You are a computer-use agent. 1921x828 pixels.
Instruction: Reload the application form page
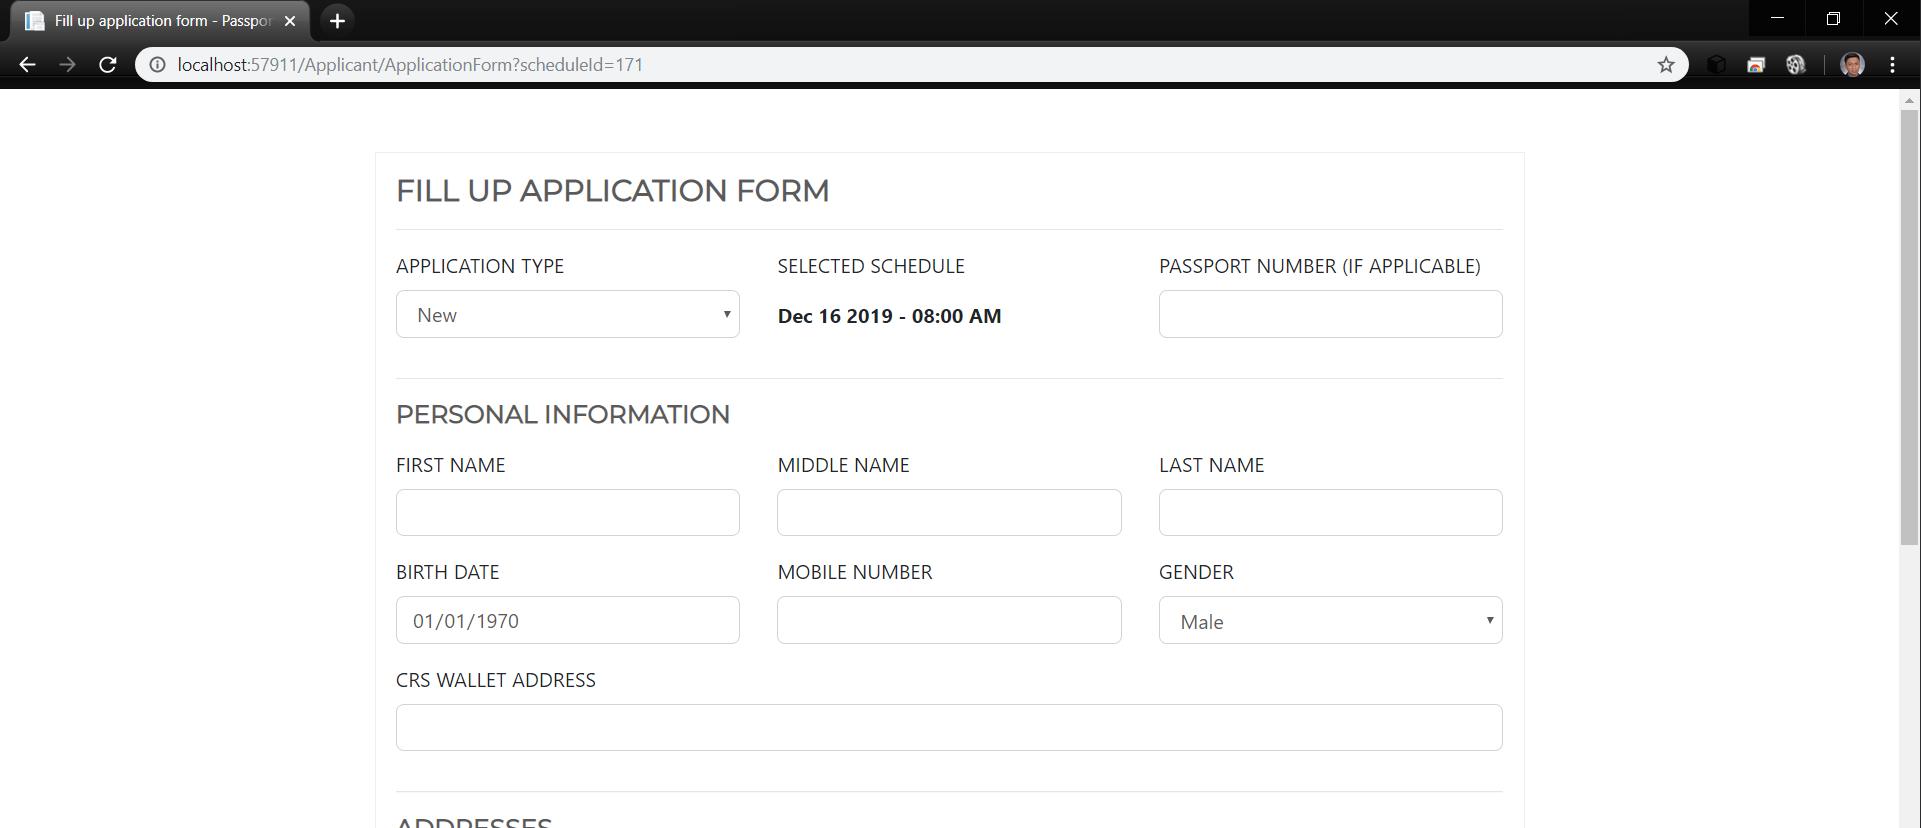tap(108, 65)
